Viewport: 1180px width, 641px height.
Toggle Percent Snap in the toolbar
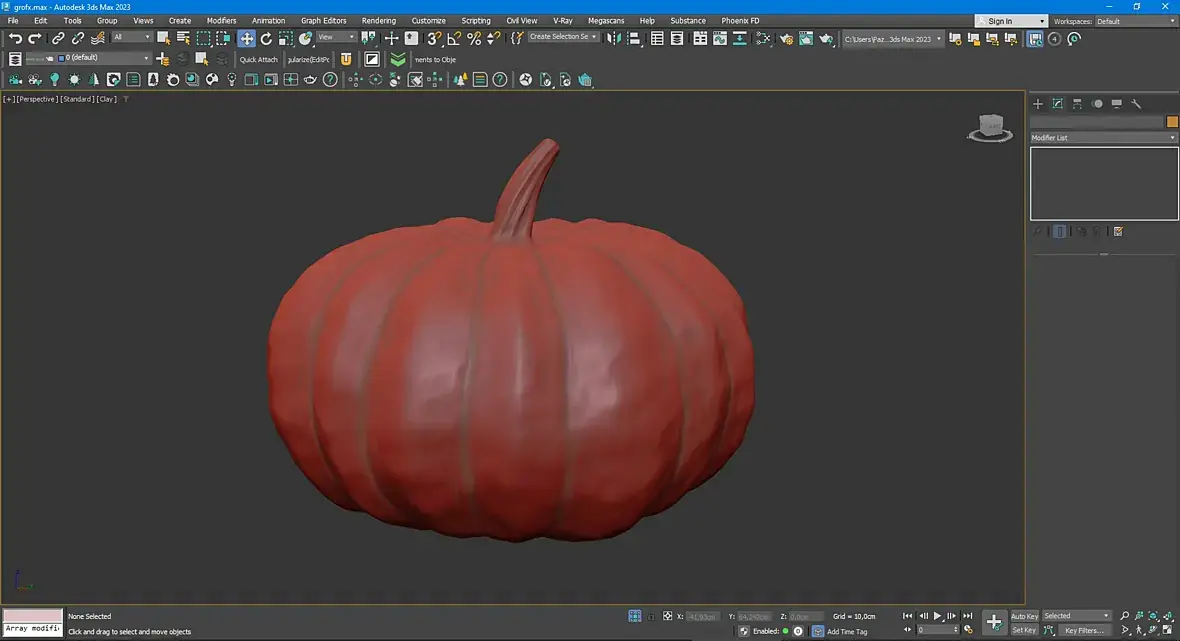tap(474, 38)
